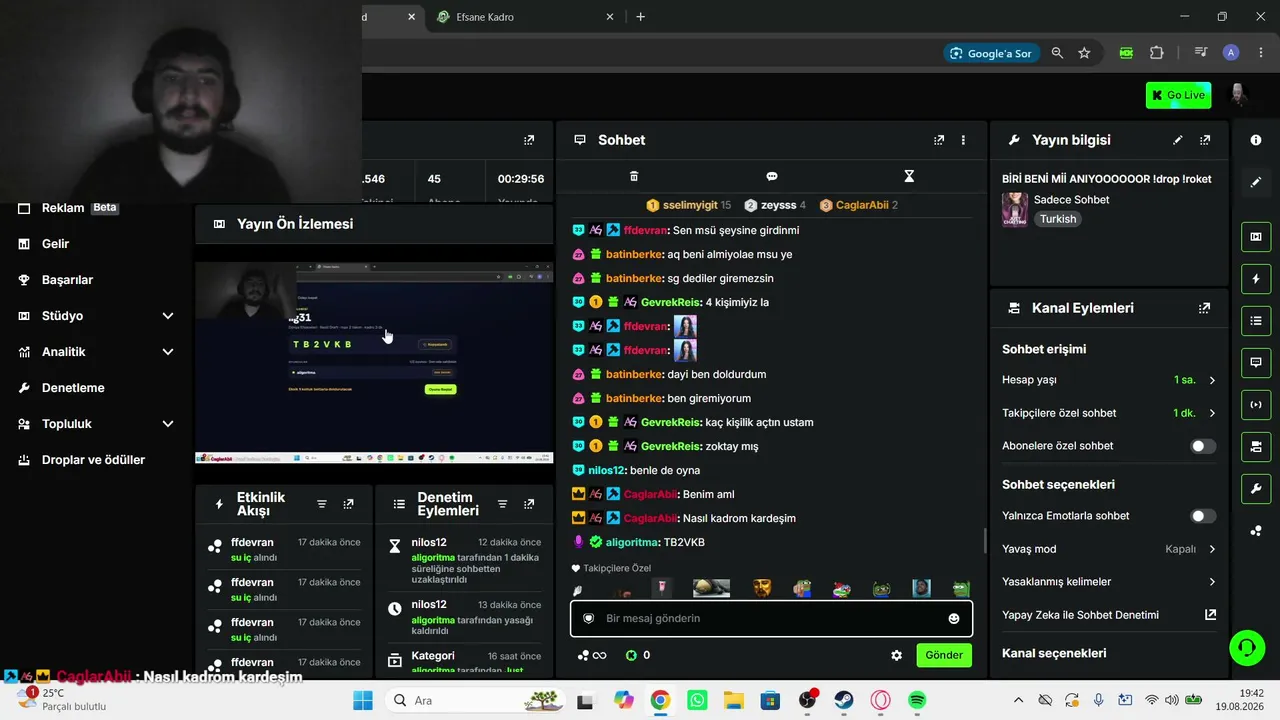Open Yasaklanmış kelimeler settings
Image resolution: width=1280 pixels, height=720 pixels.
(1109, 582)
